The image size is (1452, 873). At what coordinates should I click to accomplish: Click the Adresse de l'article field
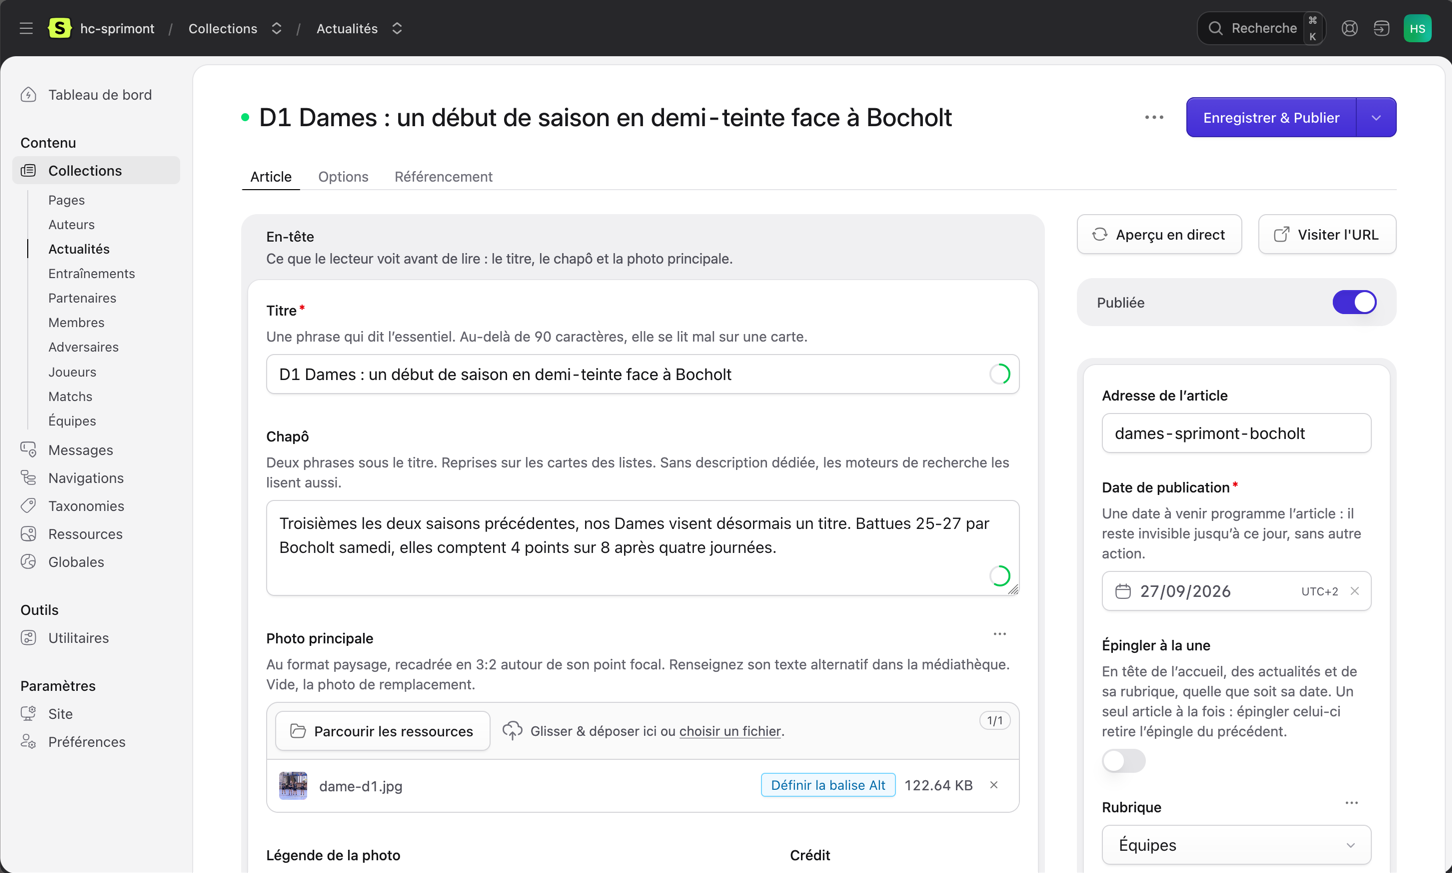click(x=1236, y=433)
